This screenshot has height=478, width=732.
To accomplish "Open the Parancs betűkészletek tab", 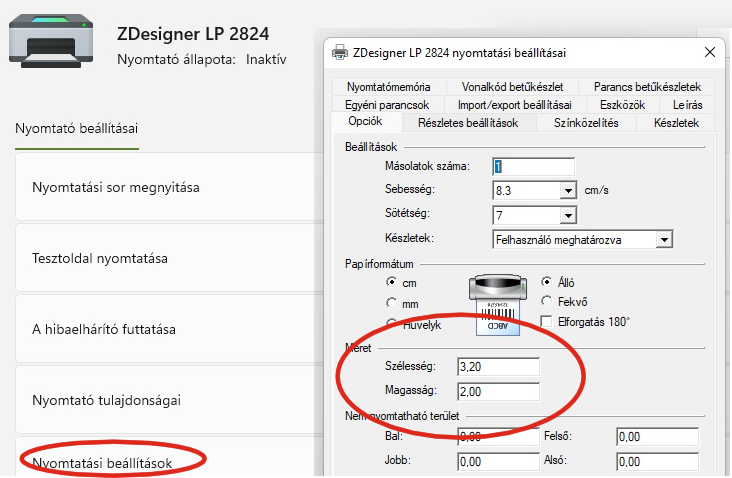I will [x=647, y=87].
